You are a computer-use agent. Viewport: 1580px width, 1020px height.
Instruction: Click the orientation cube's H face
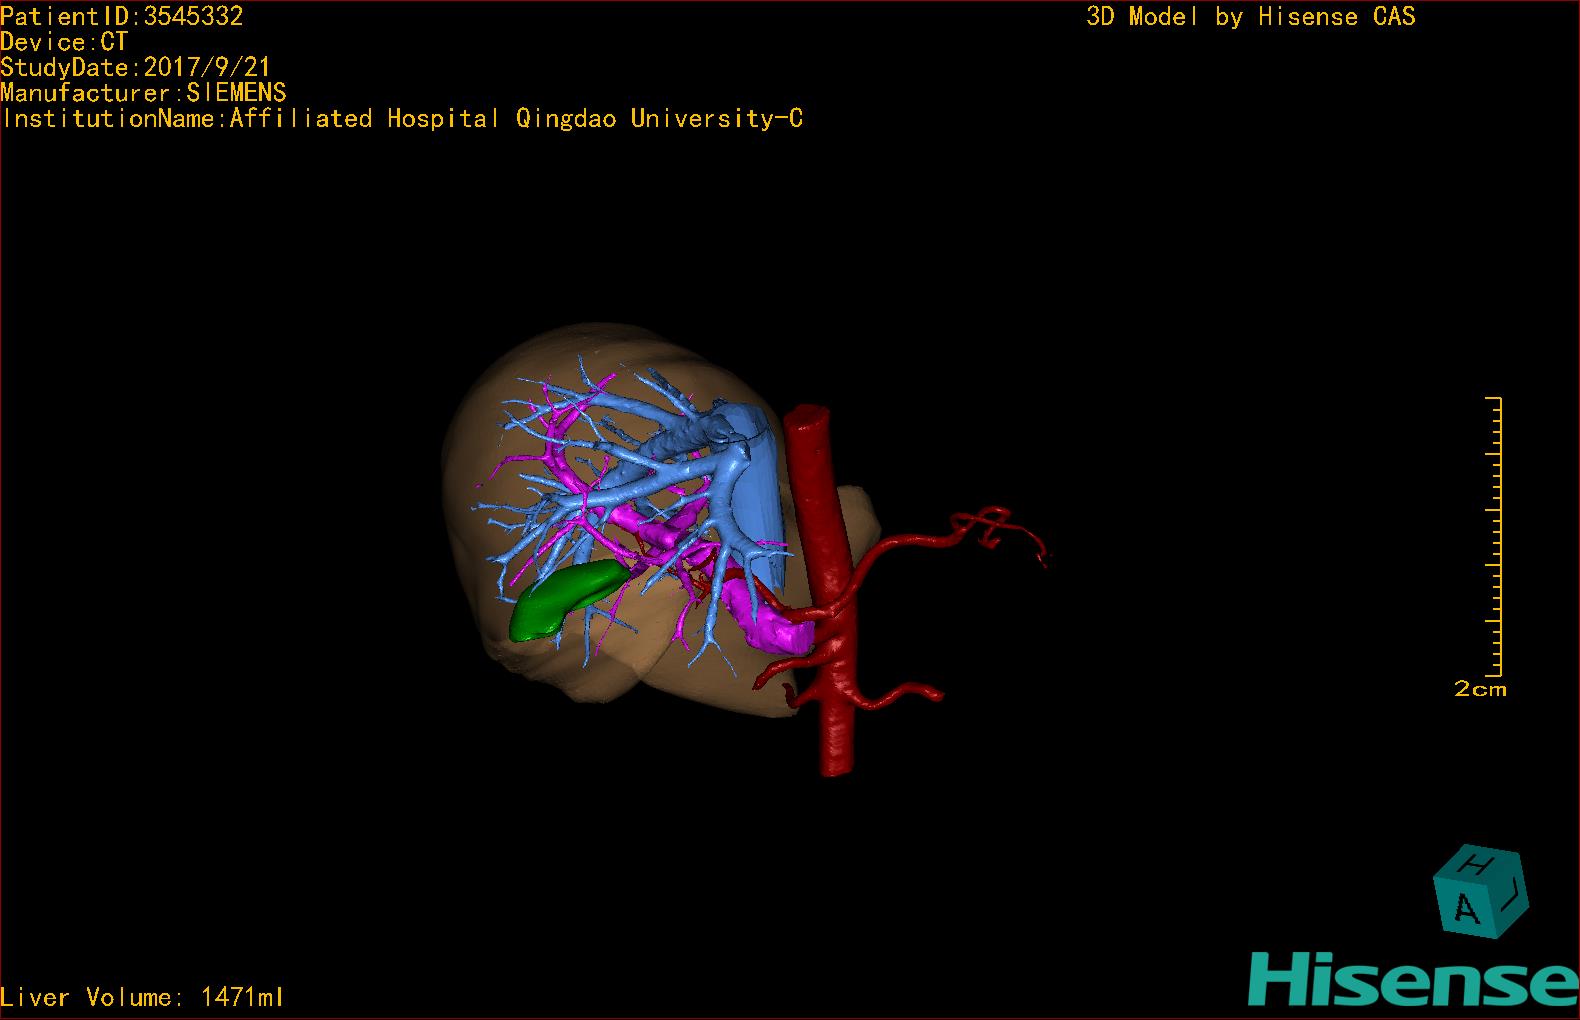[x=1477, y=862]
